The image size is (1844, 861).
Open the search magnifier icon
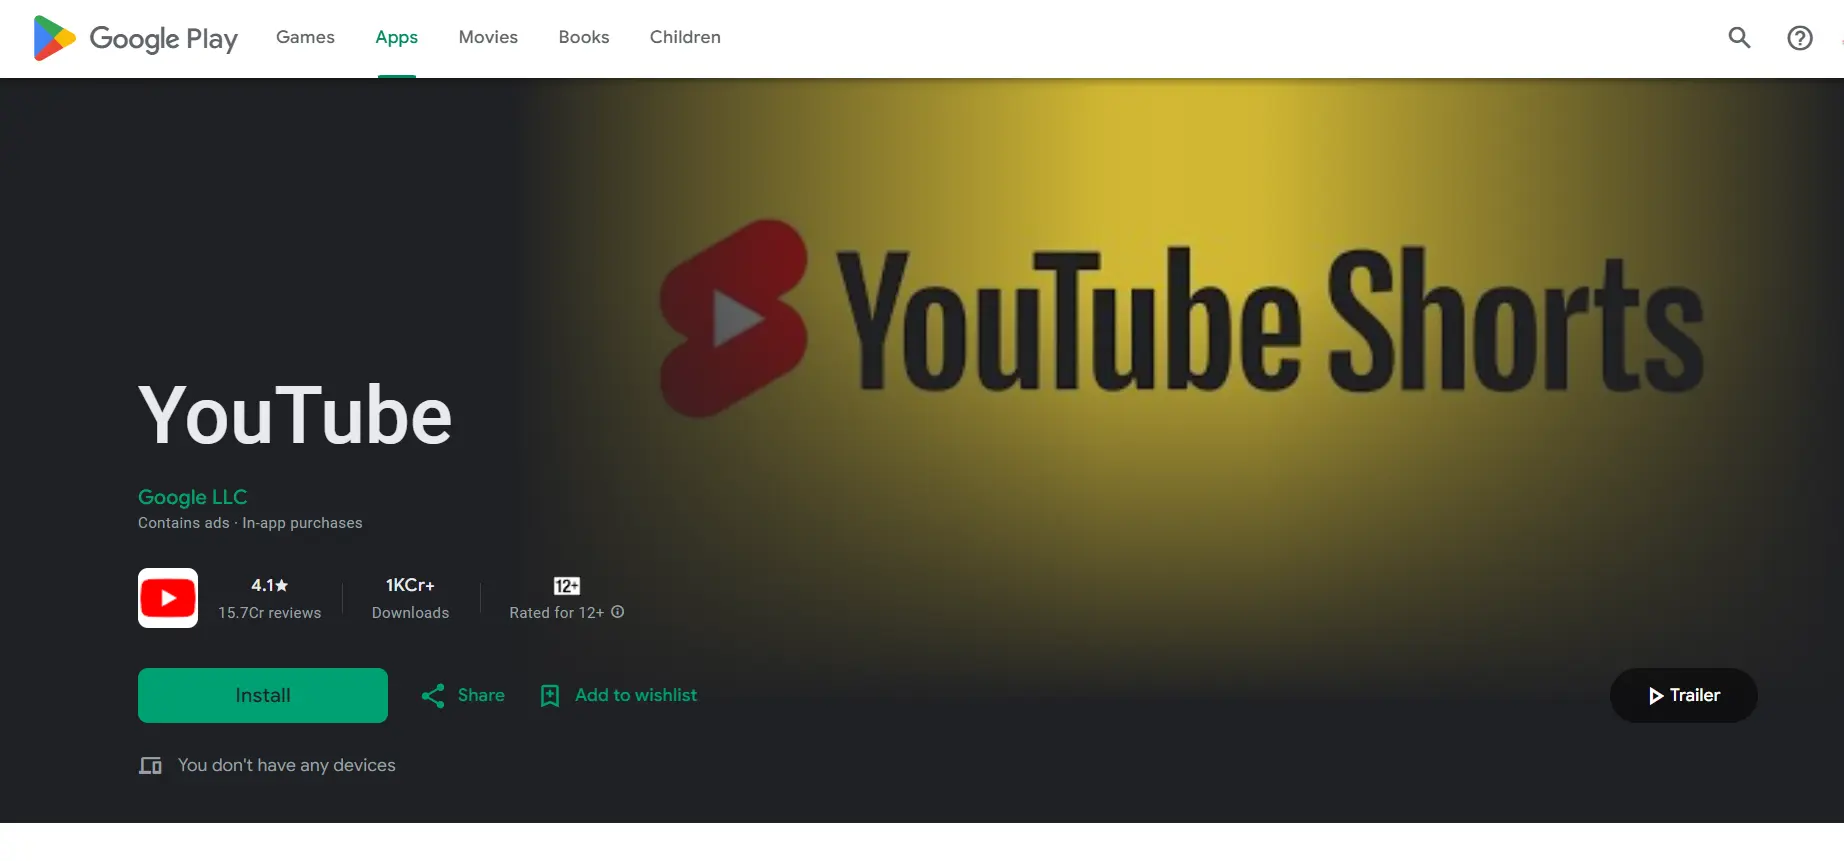(x=1739, y=38)
